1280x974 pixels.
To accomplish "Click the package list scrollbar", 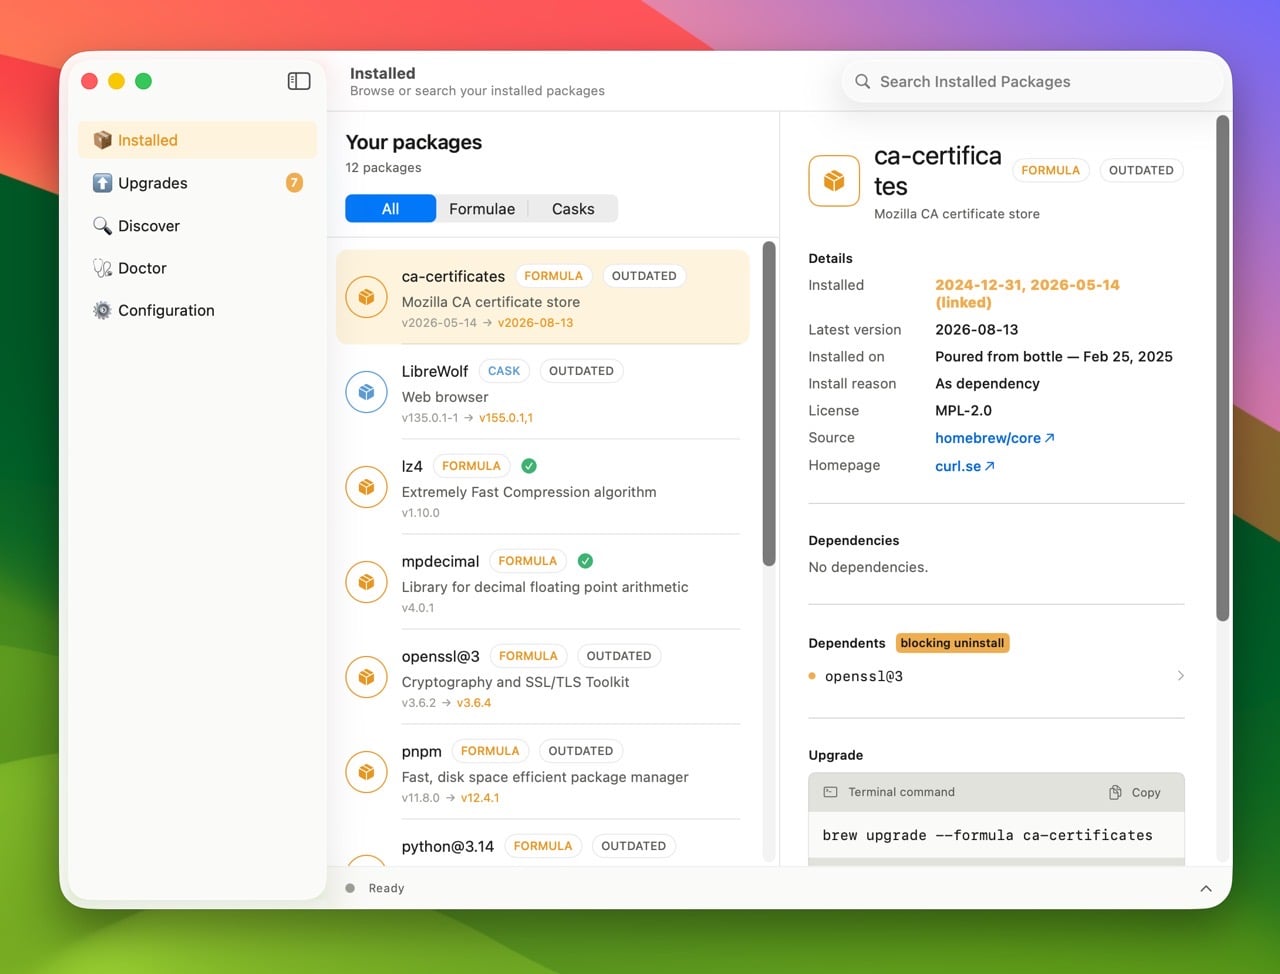I will (769, 404).
